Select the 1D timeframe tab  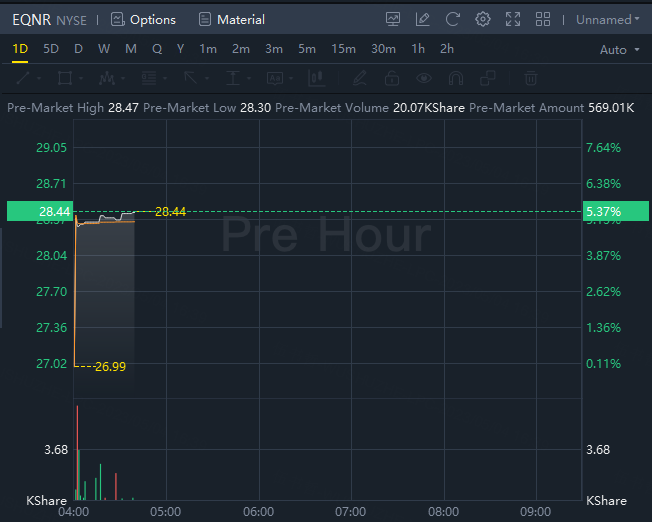pos(20,49)
